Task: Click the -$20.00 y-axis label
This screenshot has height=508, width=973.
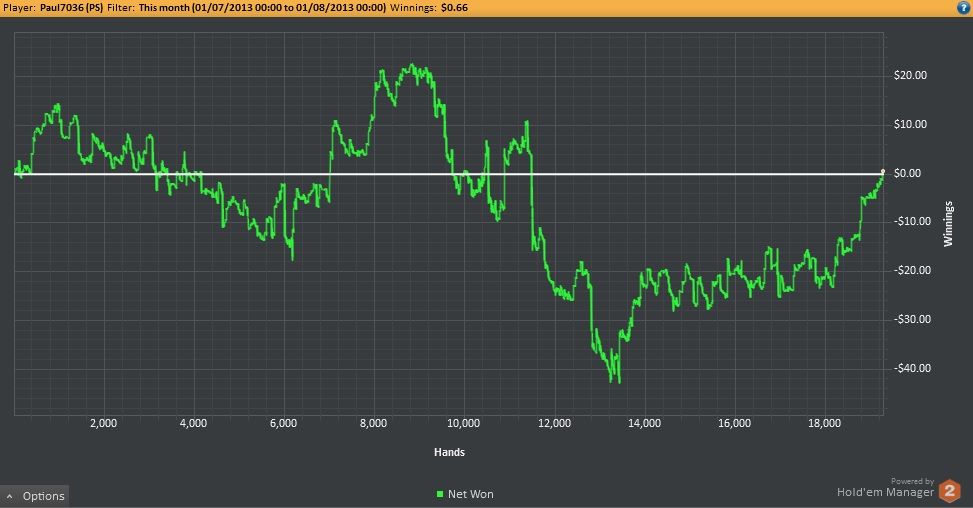Action: tap(912, 270)
